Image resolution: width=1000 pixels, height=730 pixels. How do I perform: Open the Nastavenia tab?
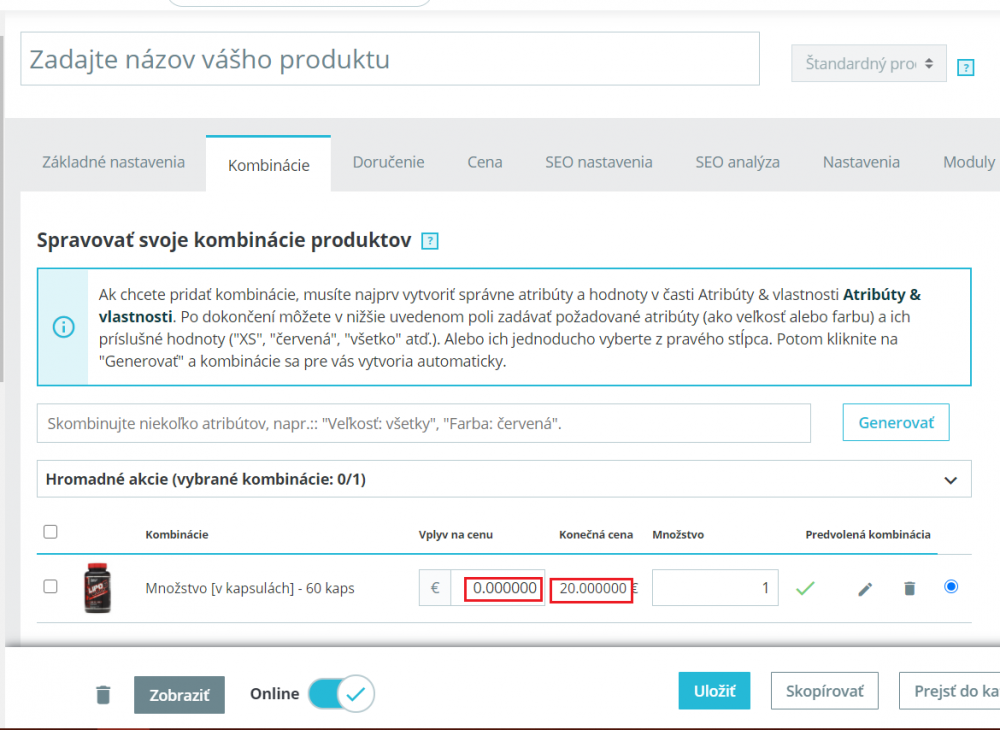click(x=861, y=163)
